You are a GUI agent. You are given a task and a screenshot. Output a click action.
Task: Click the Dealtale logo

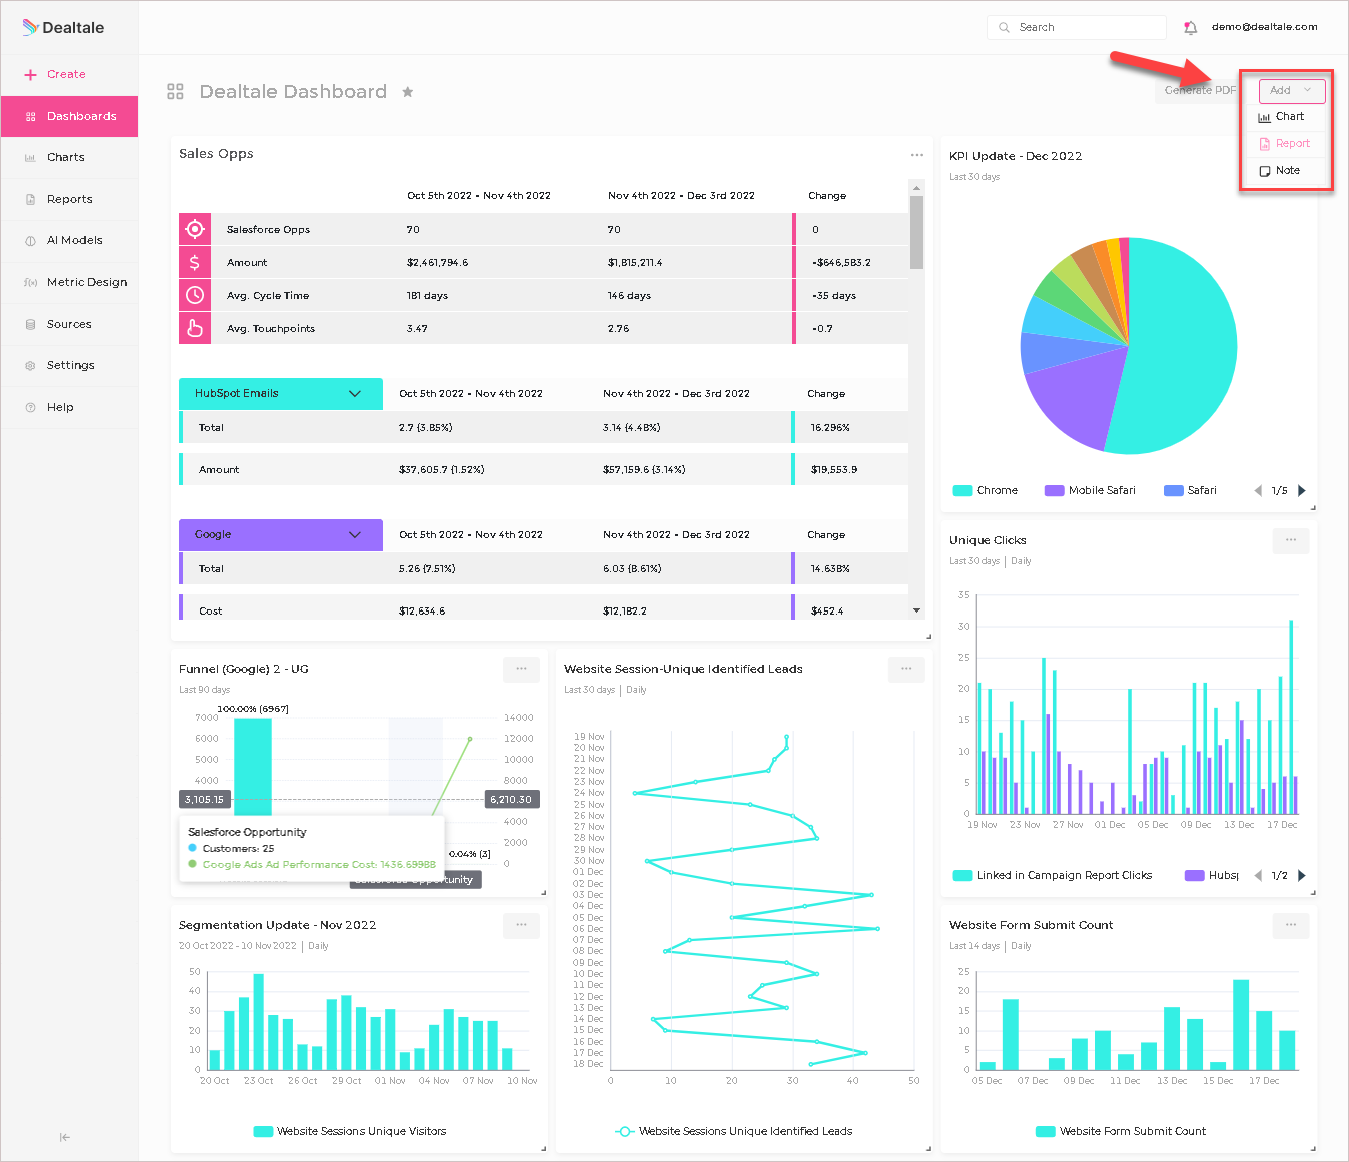[63, 27]
